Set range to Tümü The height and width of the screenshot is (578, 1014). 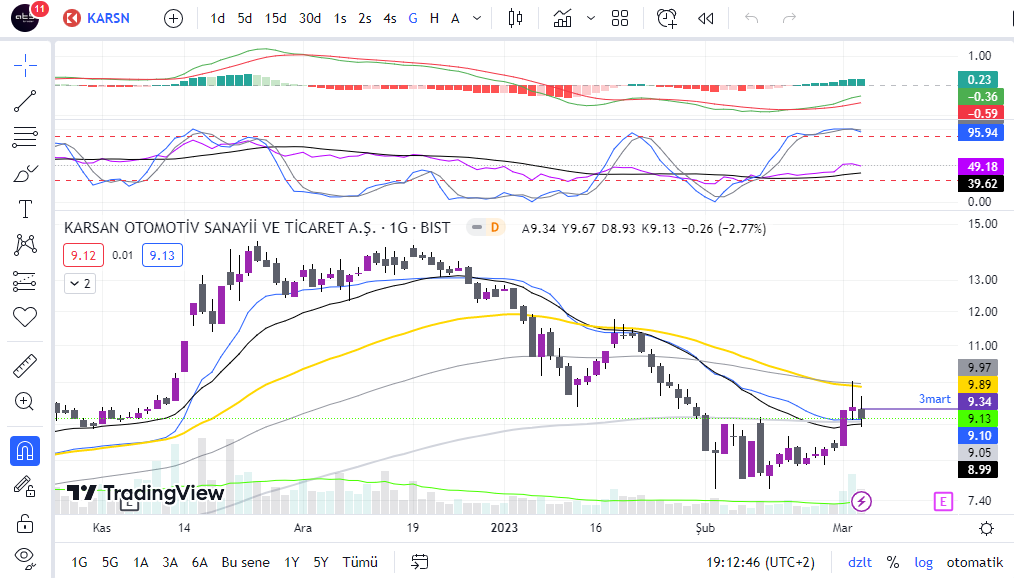tap(360, 562)
